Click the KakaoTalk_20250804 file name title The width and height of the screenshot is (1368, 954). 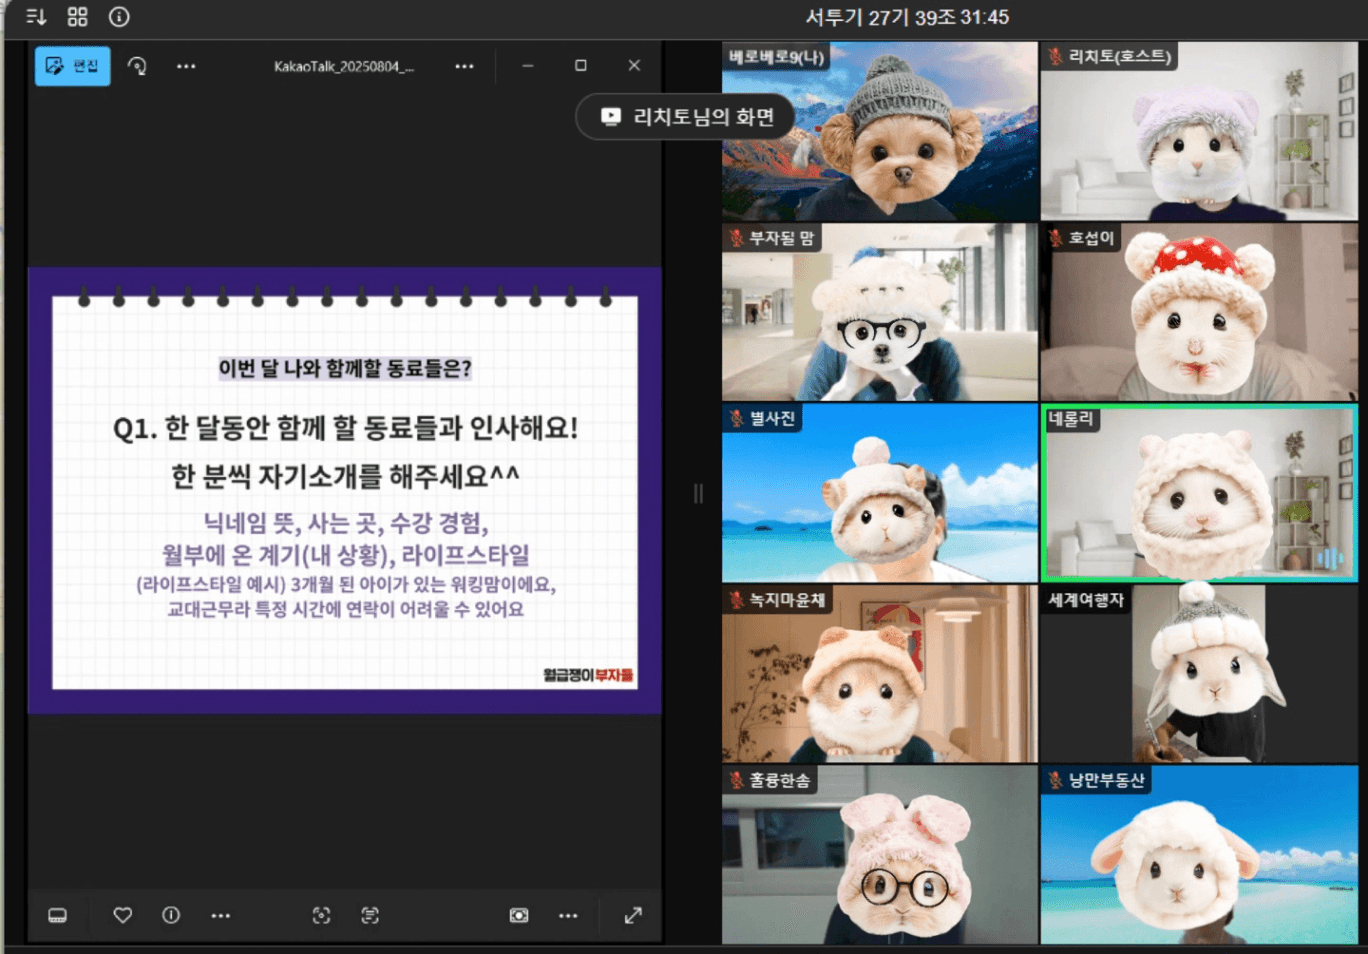pos(344,66)
